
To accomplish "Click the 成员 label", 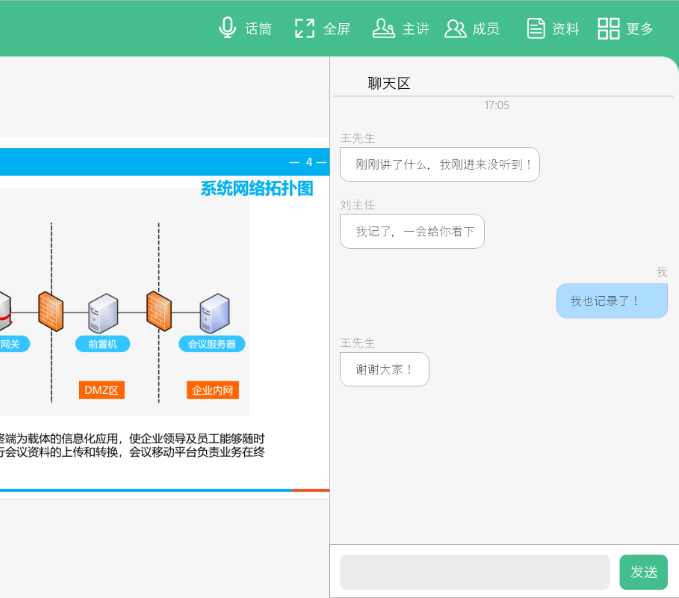I will coord(486,29).
